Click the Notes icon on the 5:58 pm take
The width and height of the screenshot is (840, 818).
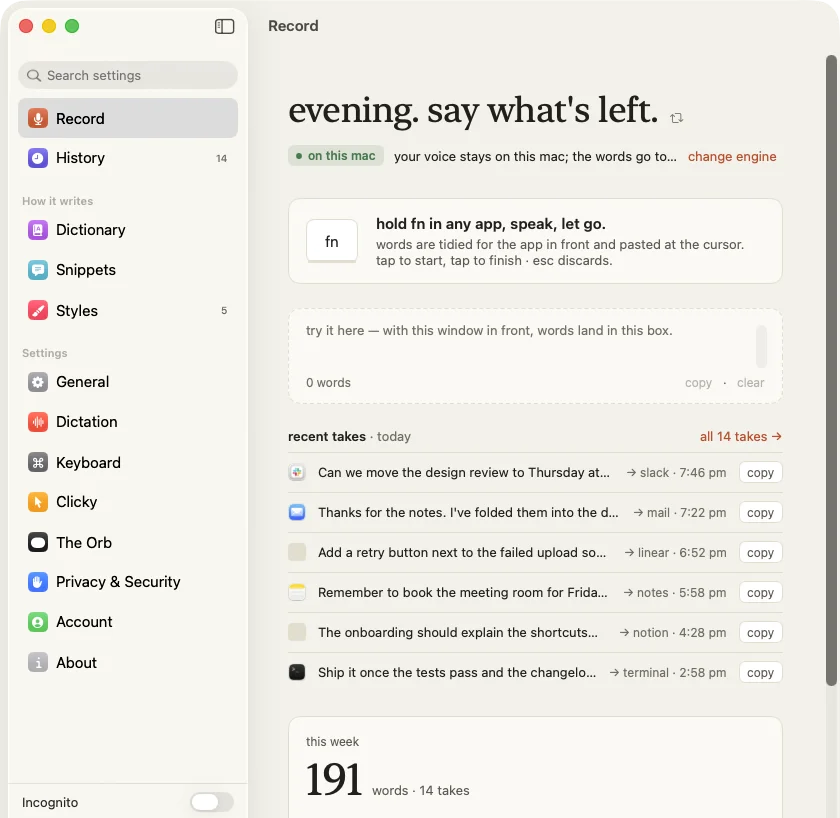[297, 592]
